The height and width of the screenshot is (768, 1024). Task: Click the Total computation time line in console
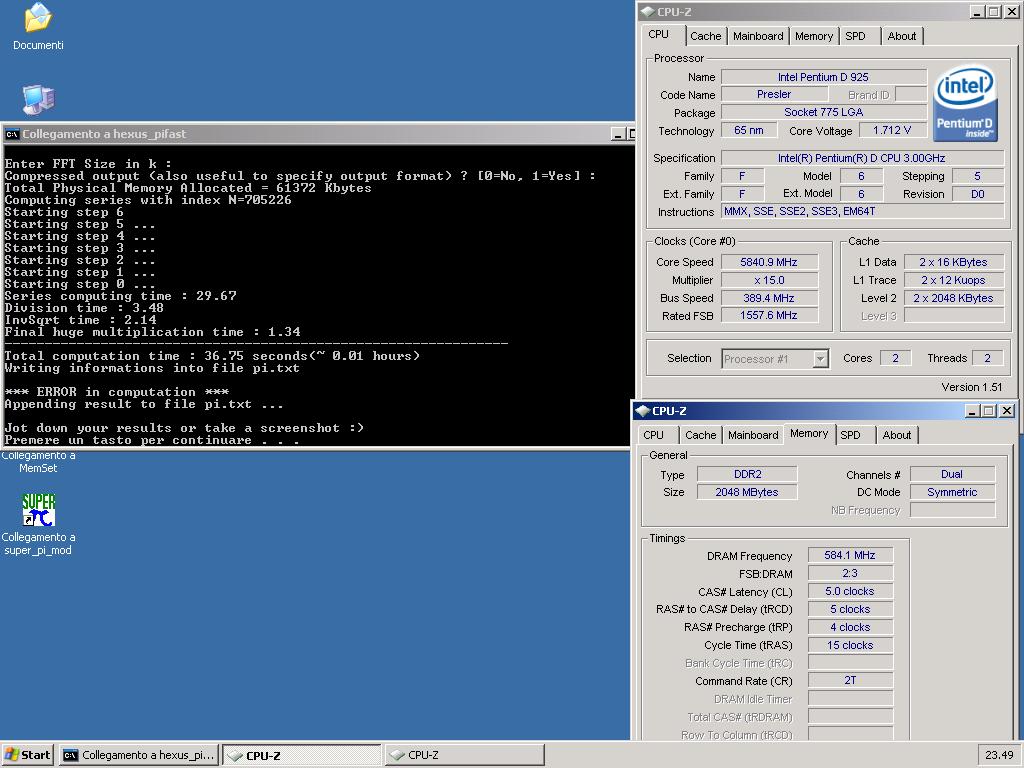[212, 356]
